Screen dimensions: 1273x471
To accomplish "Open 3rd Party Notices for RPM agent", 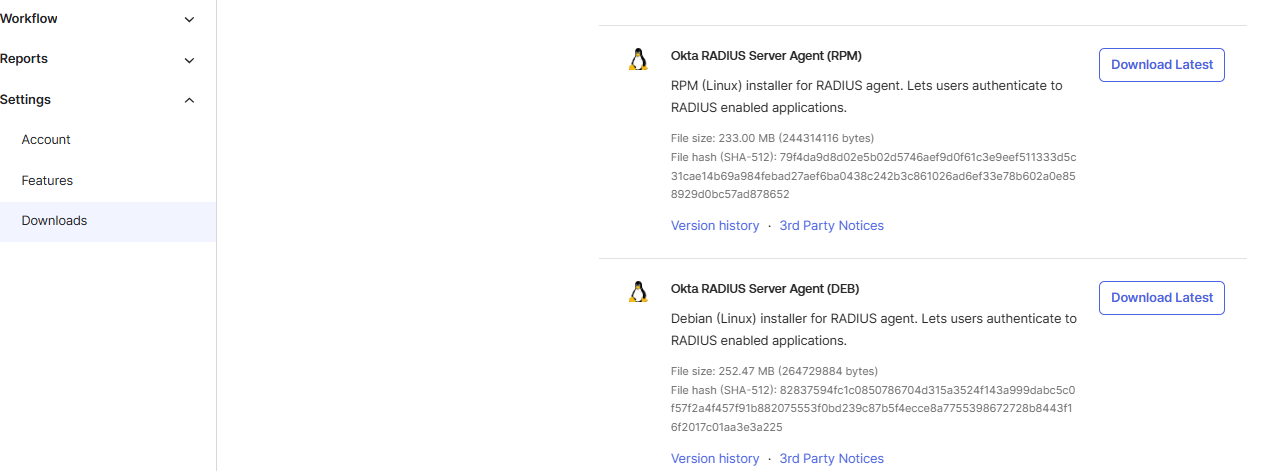I will point(831,226).
